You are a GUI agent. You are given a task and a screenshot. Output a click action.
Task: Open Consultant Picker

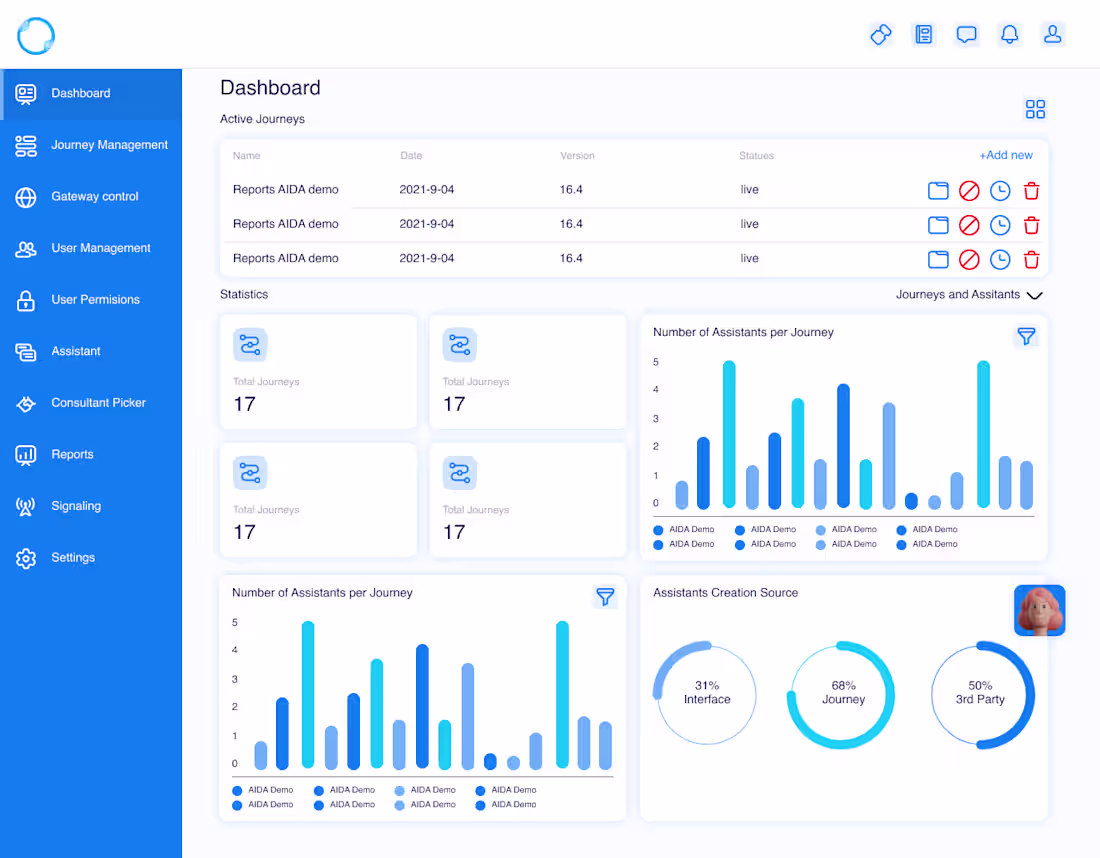pyautogui.click(x=91, y=403)
